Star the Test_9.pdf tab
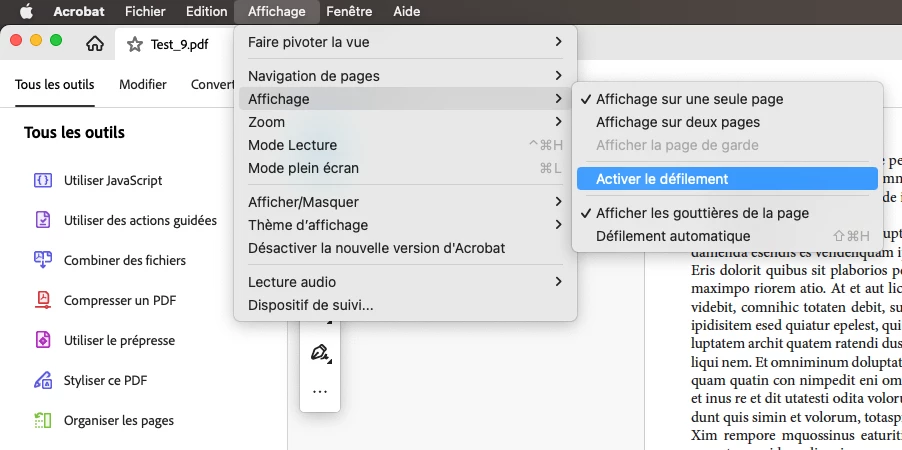This screenshot has height=450, width=902. [135, 44]
